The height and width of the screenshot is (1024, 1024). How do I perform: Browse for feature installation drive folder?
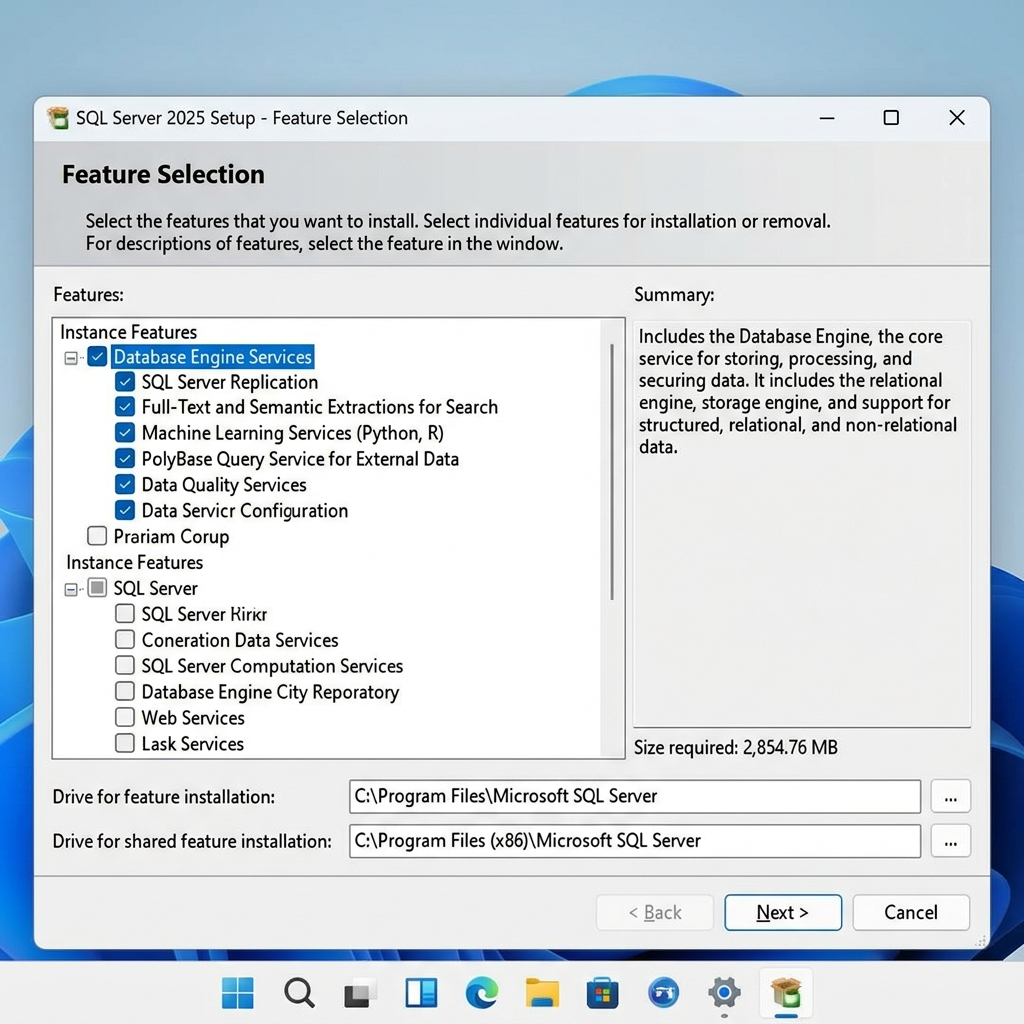point(950,796)
